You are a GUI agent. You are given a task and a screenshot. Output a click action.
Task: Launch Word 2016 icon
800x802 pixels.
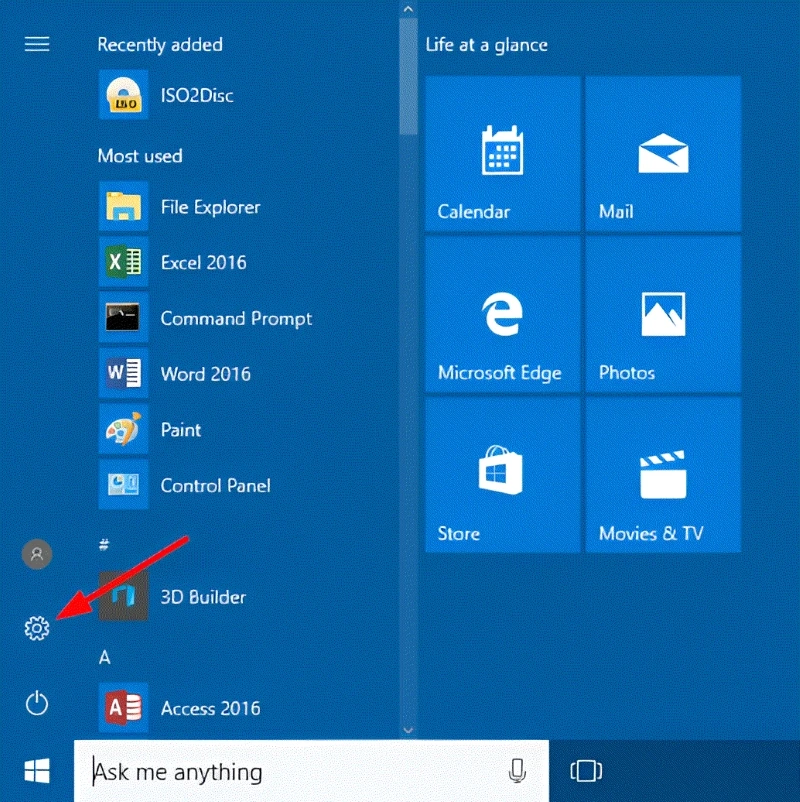pyautogui.click(x=123, y=374)
